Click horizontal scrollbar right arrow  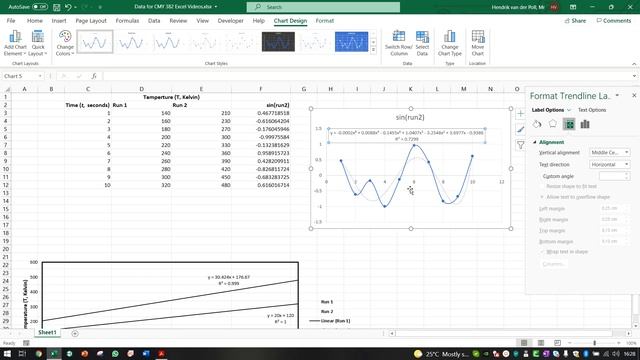coord(629,333)
